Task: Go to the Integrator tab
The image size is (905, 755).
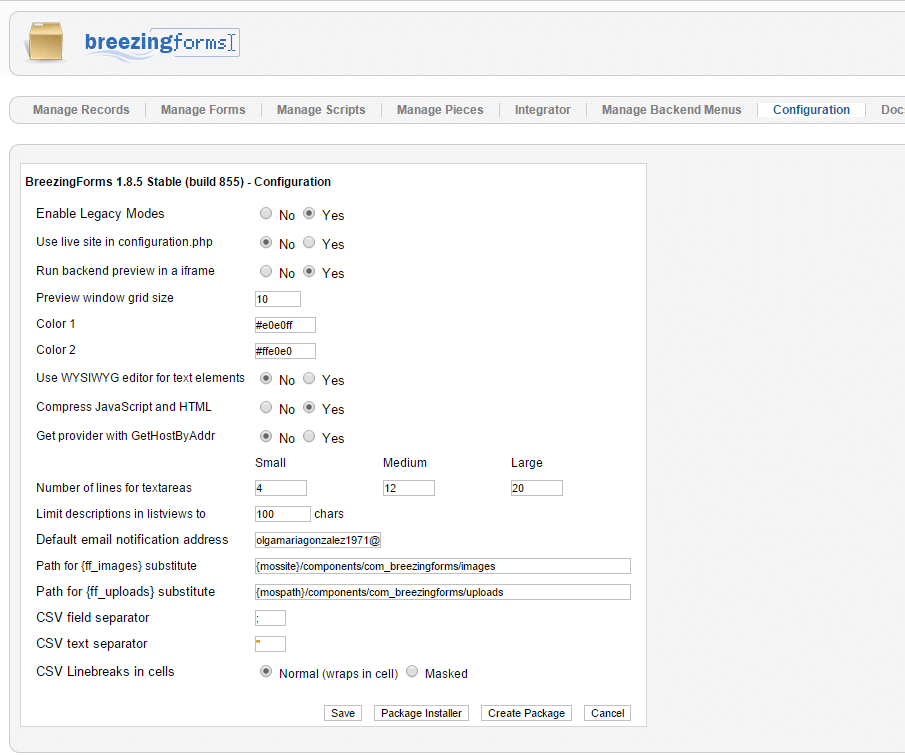Action: tap(543, 110)
